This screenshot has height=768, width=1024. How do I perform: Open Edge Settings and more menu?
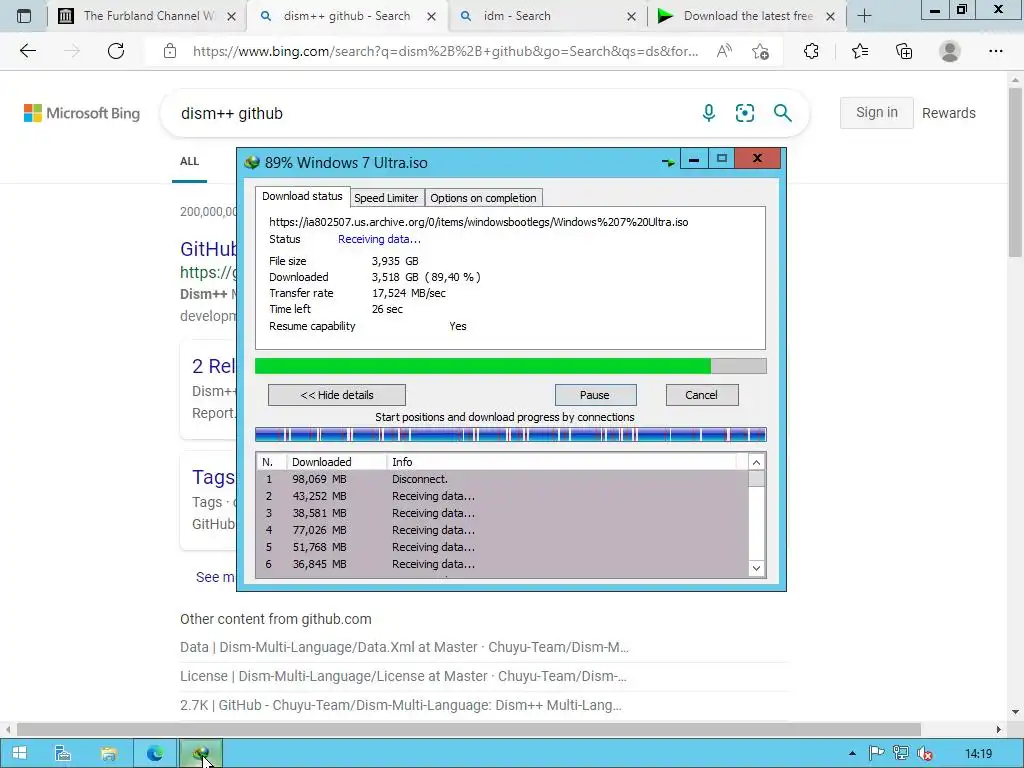click(995, 51)
